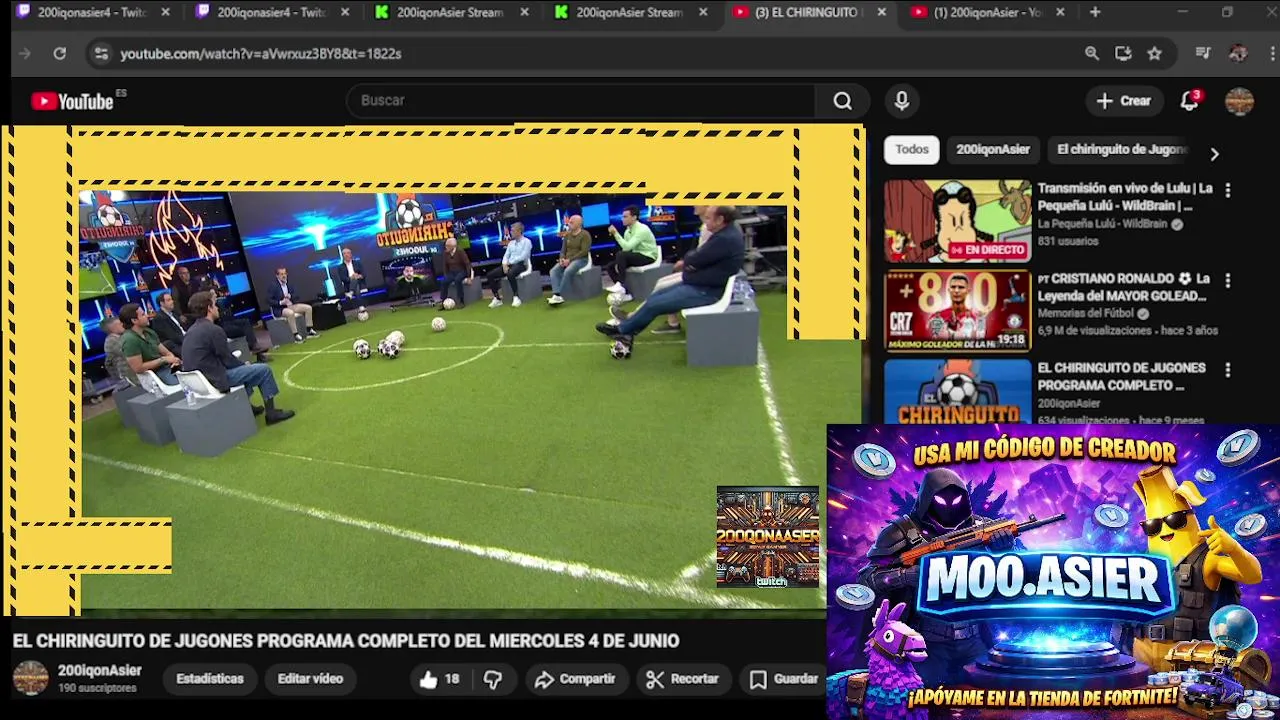Dislike the video with thumbs-down
The width and height of the screenshot is (1280, 720).
click(x=493, y=679)
